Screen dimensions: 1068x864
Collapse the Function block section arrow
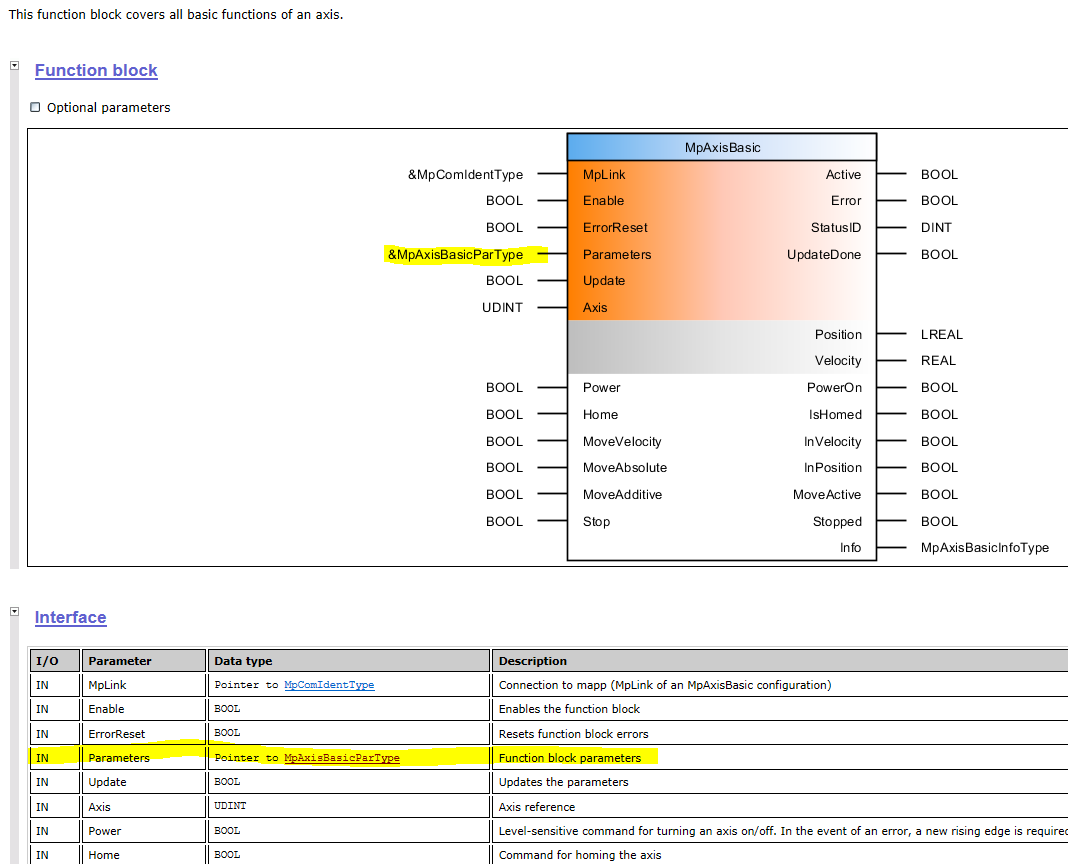(14, 65)
